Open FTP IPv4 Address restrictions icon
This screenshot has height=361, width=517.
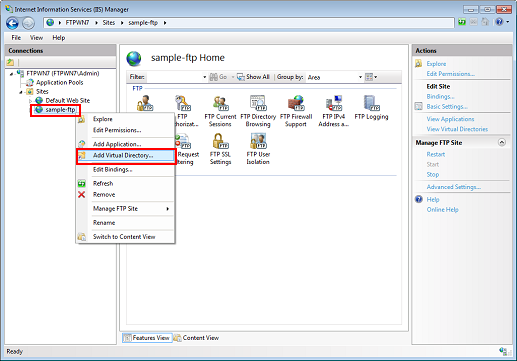click(x=333, y=111)
